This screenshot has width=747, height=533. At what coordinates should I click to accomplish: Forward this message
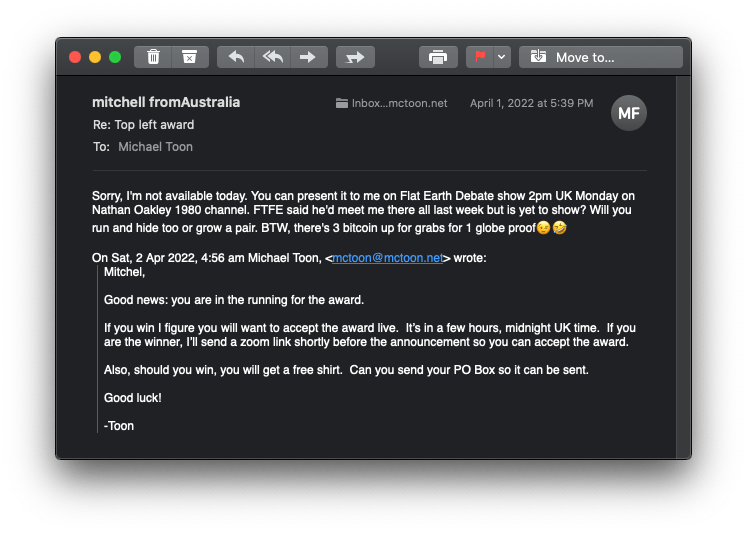[x=307, y=57]
